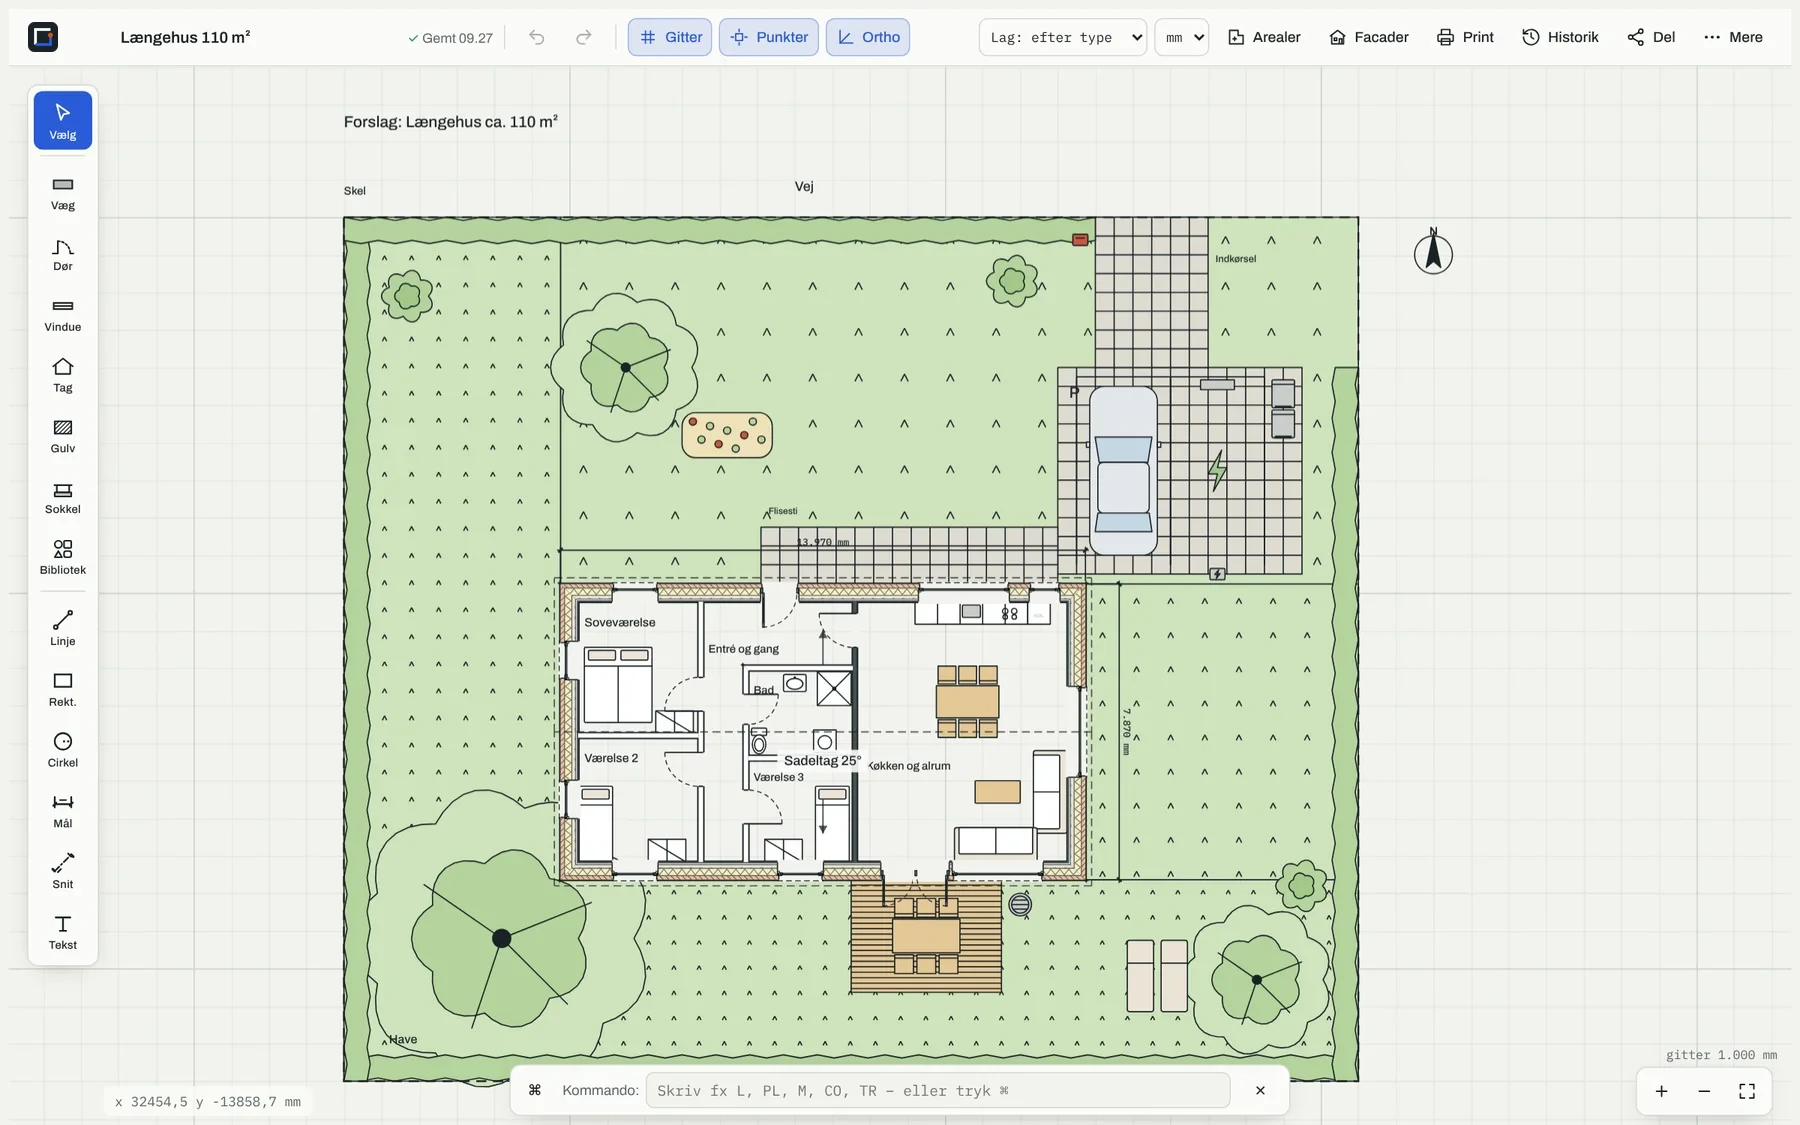Choose the Tekst text tool
This screenshot has height=1125, width=1800.
[x=63, y=933]
